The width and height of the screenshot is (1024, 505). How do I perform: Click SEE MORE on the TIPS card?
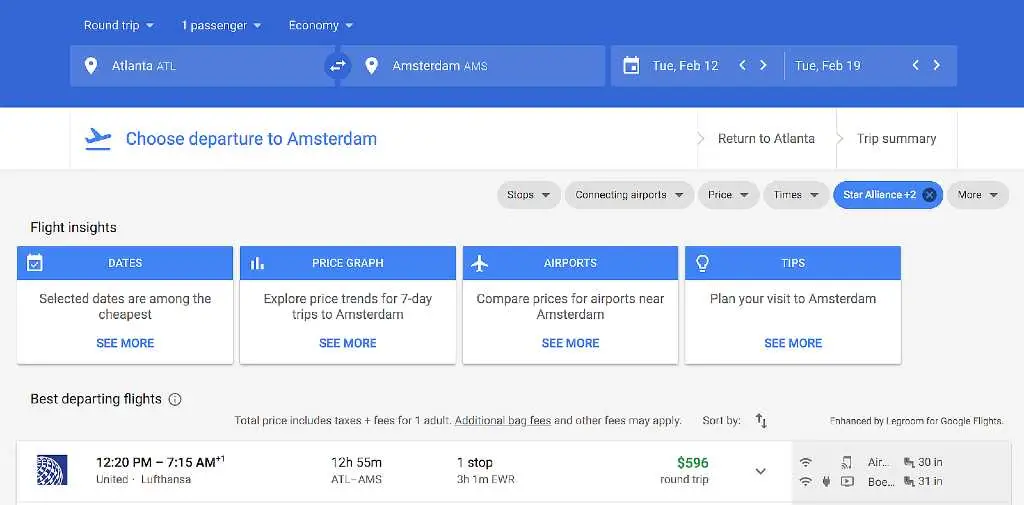tap(793, 343)
